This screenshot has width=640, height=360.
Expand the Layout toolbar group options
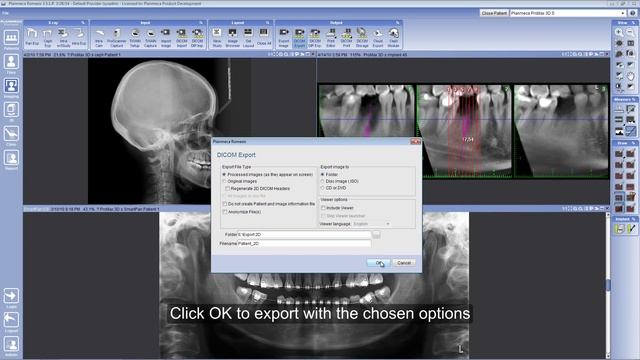pos(268,23)
